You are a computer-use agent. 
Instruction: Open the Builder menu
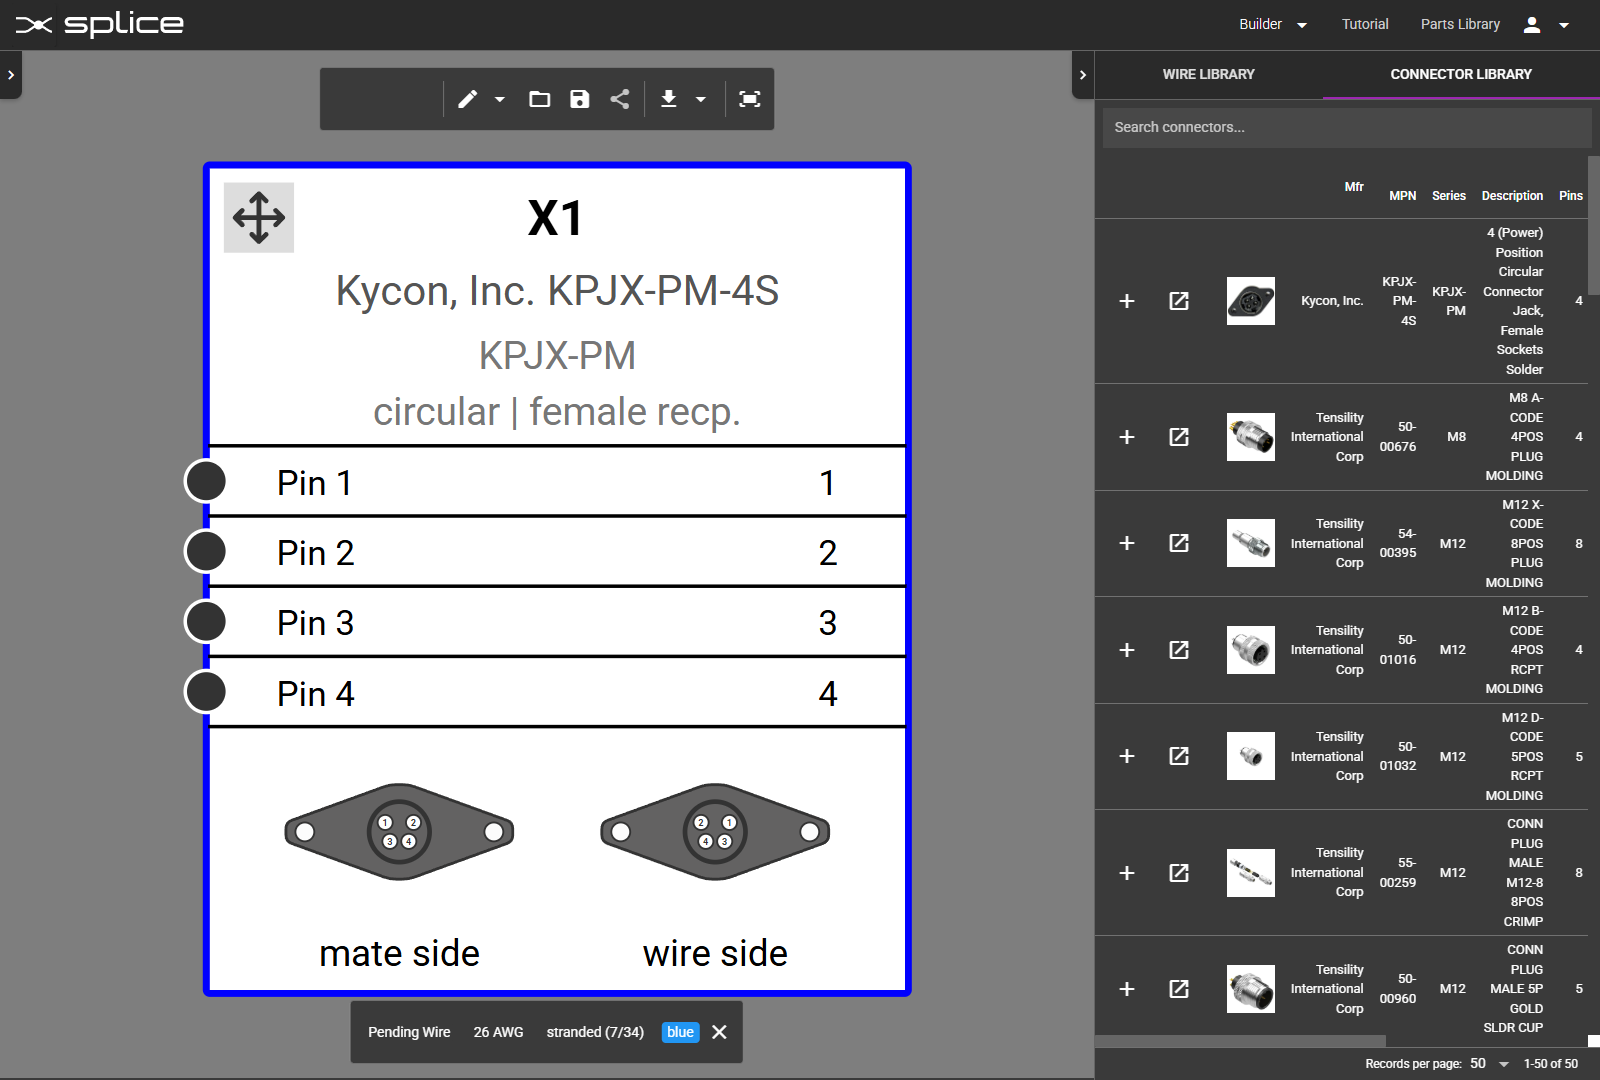click(1272, 24)
